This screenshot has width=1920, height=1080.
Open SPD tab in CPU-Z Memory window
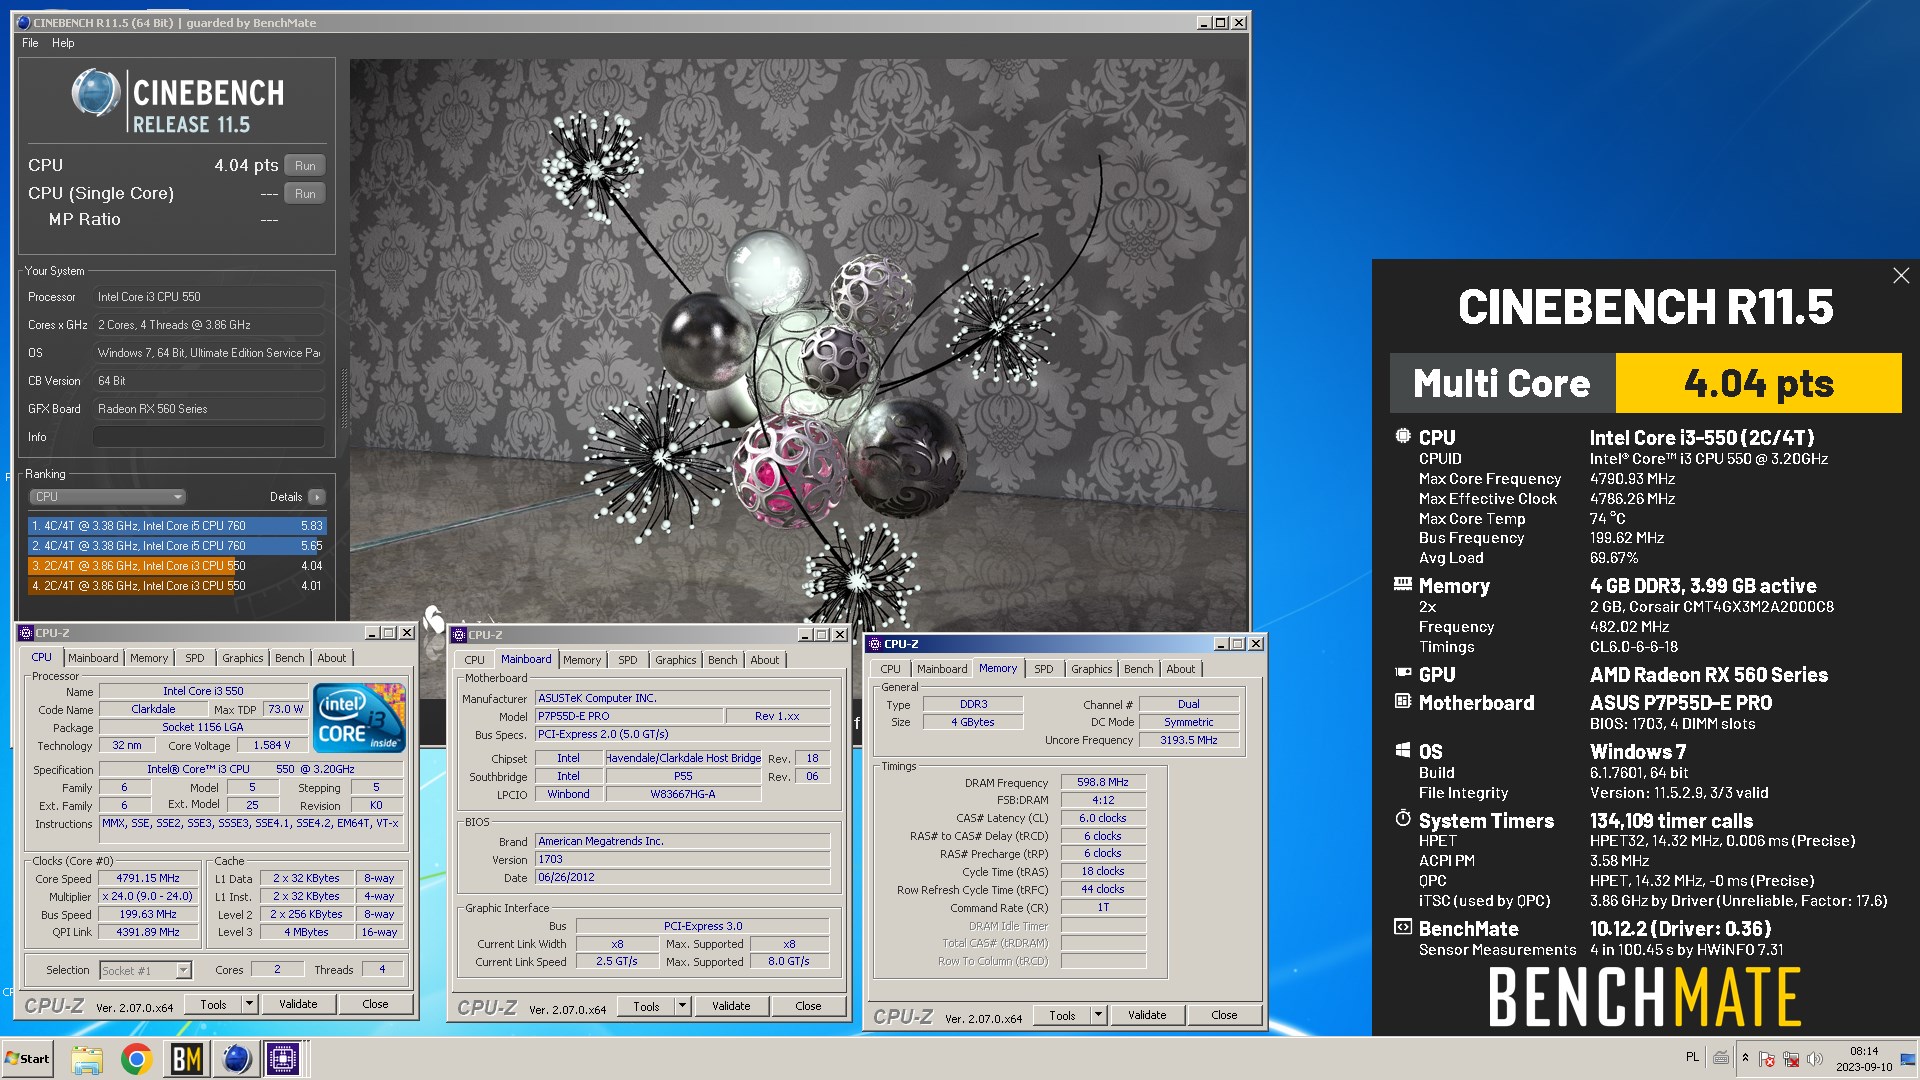coord(1043,669)
